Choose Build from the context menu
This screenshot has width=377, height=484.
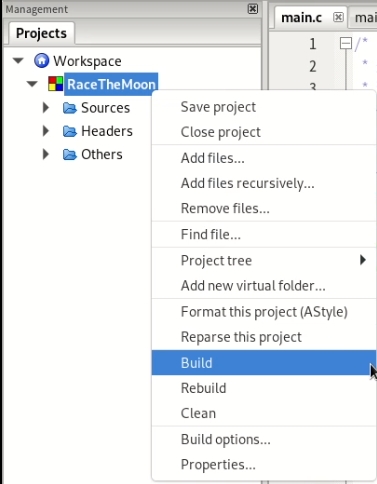pyautogui.click(x=264, y=363)
